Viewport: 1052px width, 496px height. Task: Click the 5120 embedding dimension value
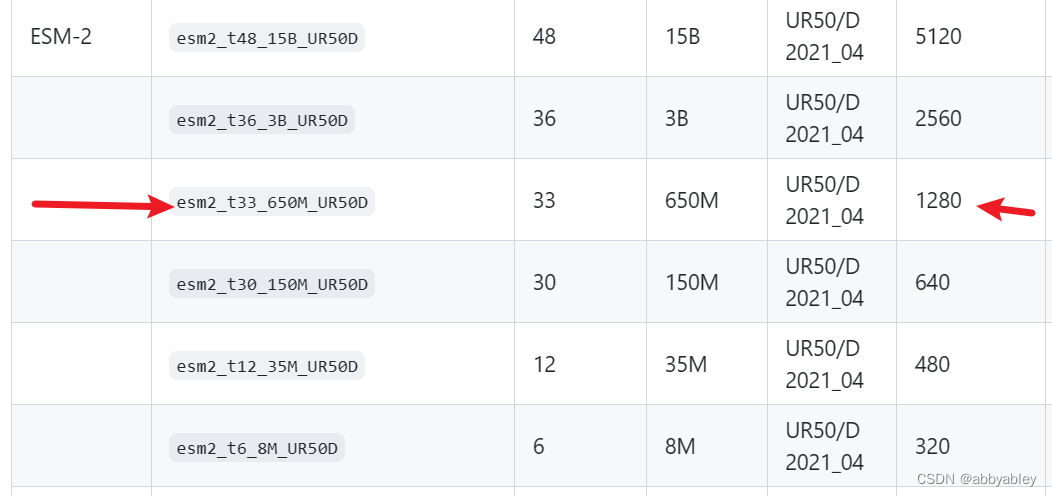click(x=938, y=36)
